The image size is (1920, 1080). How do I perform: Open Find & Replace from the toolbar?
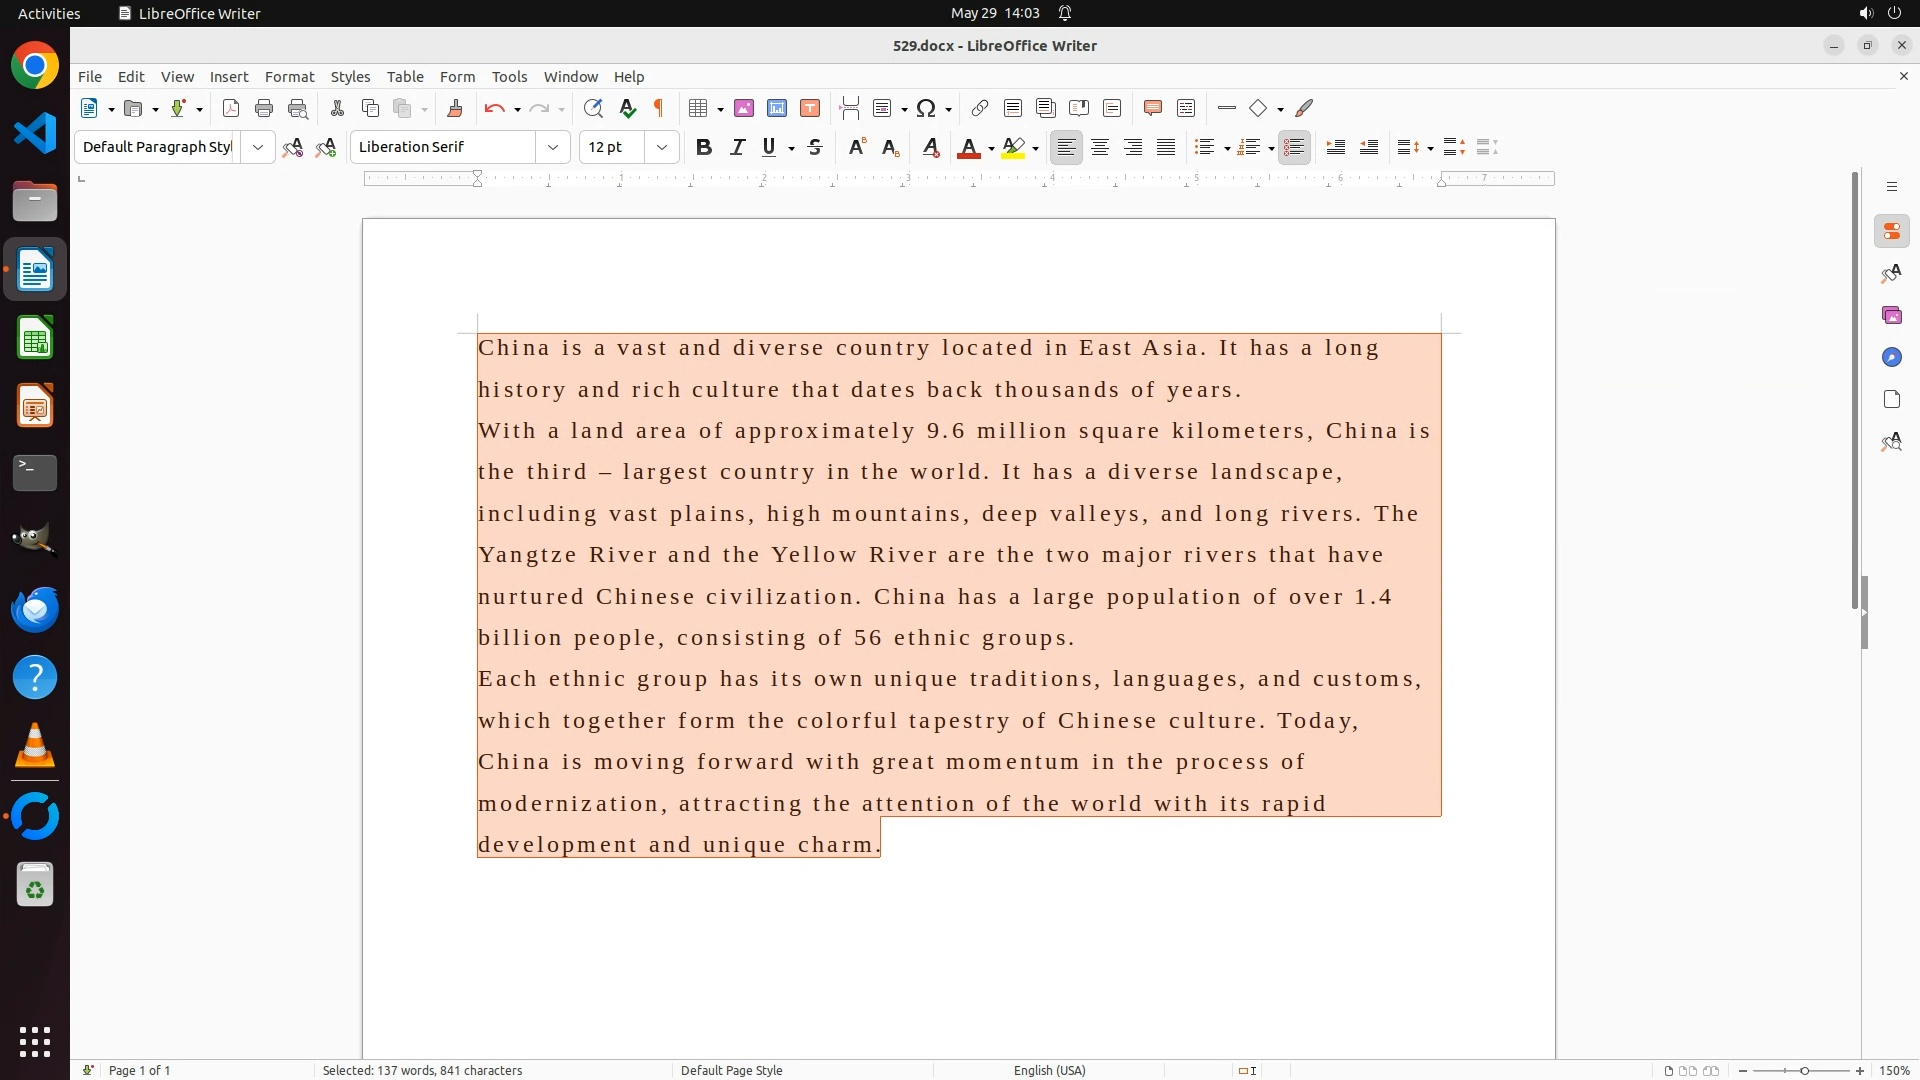593,109
